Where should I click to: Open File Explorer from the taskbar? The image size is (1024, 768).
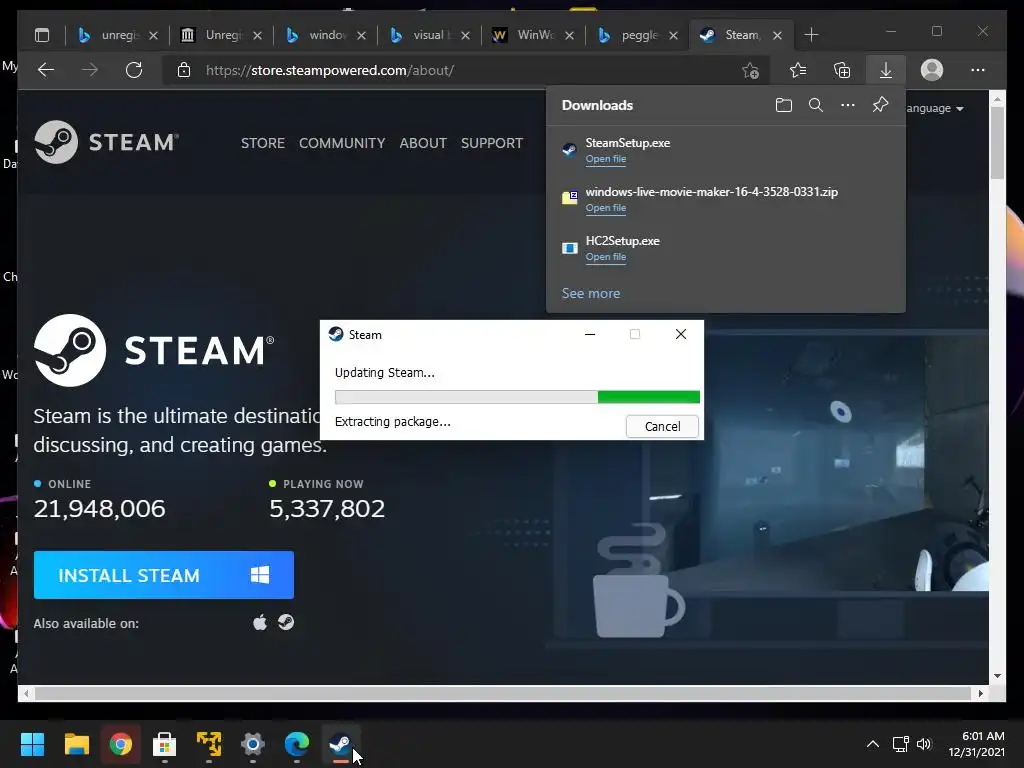pyautogui.click(x=76, y=744)
